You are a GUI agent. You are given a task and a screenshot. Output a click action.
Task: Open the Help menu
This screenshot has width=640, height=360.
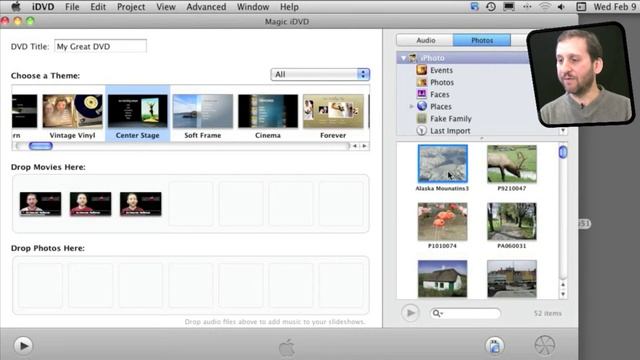point(289,7)
